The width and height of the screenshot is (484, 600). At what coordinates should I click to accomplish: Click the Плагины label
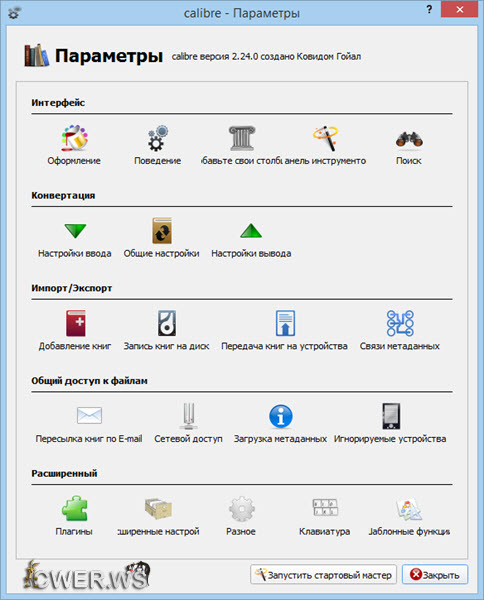point(74,532)
